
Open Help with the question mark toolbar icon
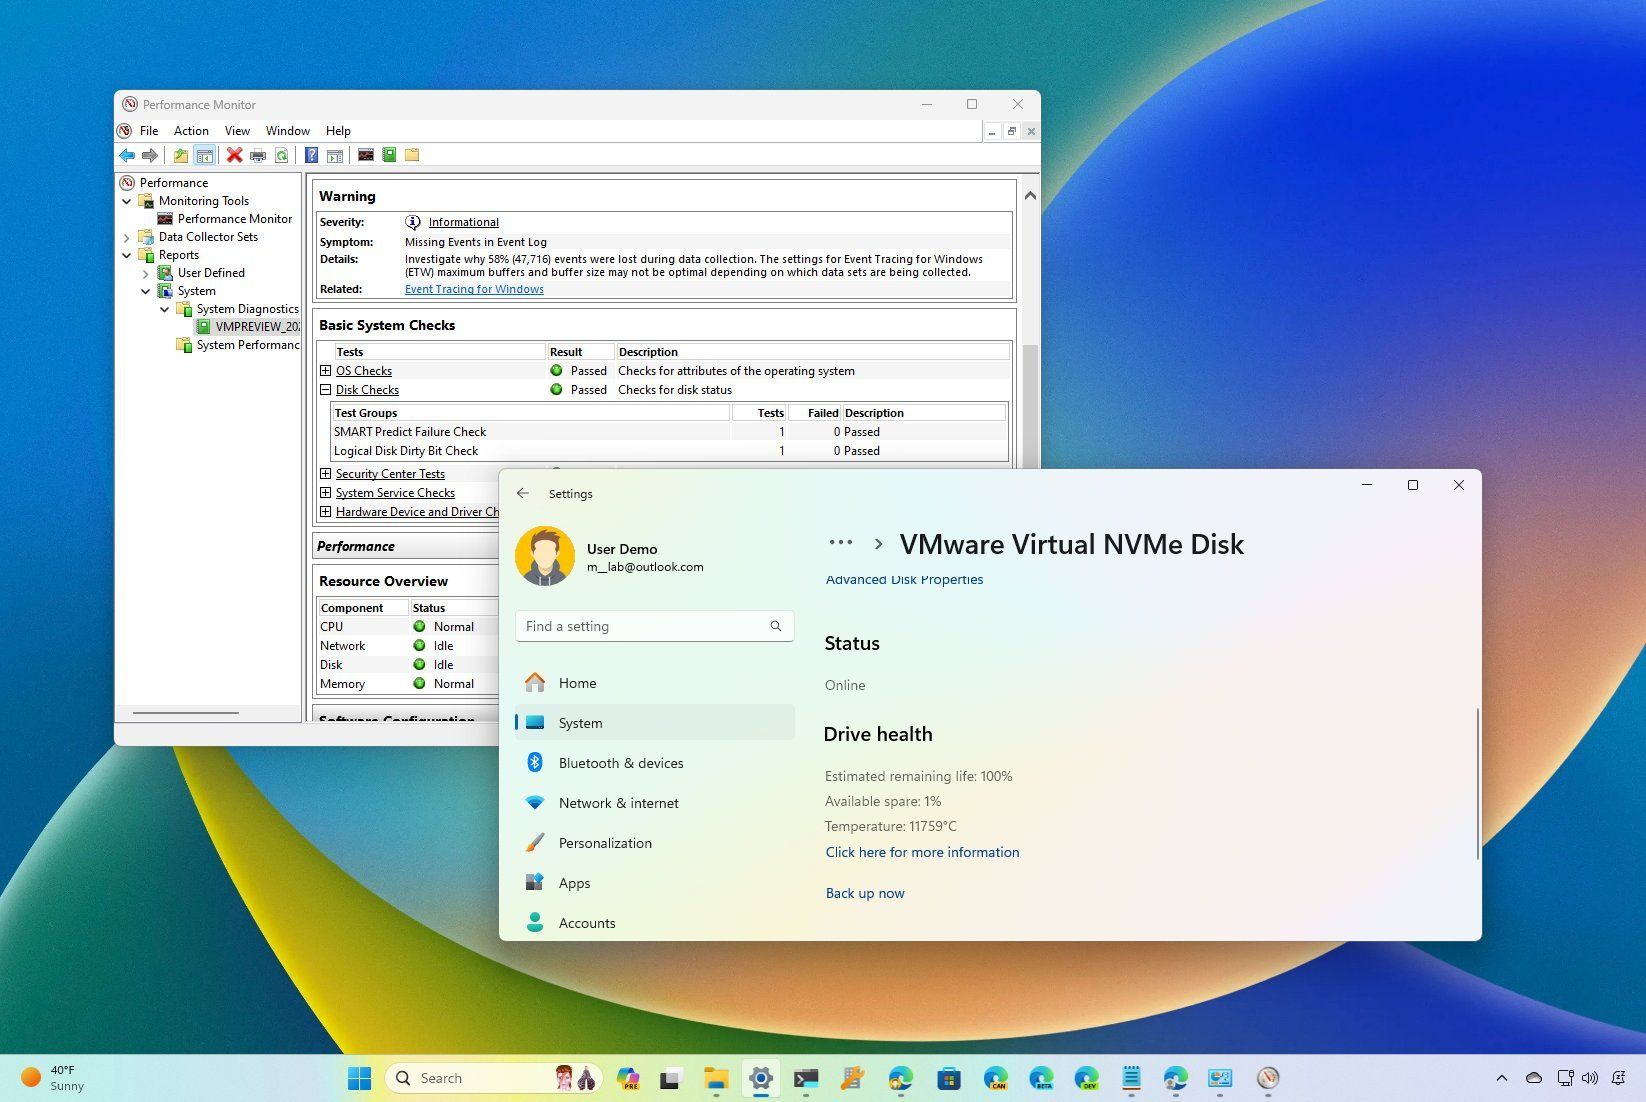tap(310, 155)
